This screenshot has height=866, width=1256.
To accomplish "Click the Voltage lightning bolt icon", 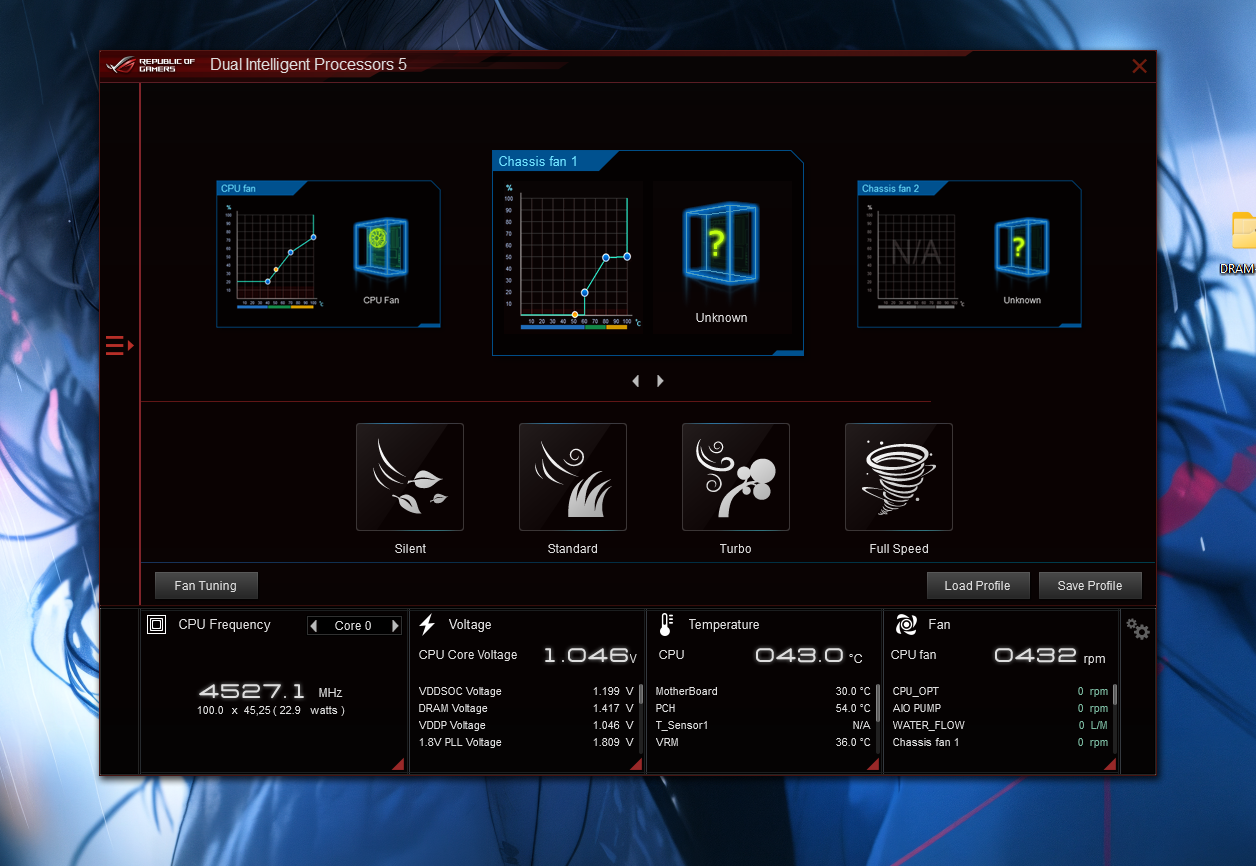I will (427, 625).
